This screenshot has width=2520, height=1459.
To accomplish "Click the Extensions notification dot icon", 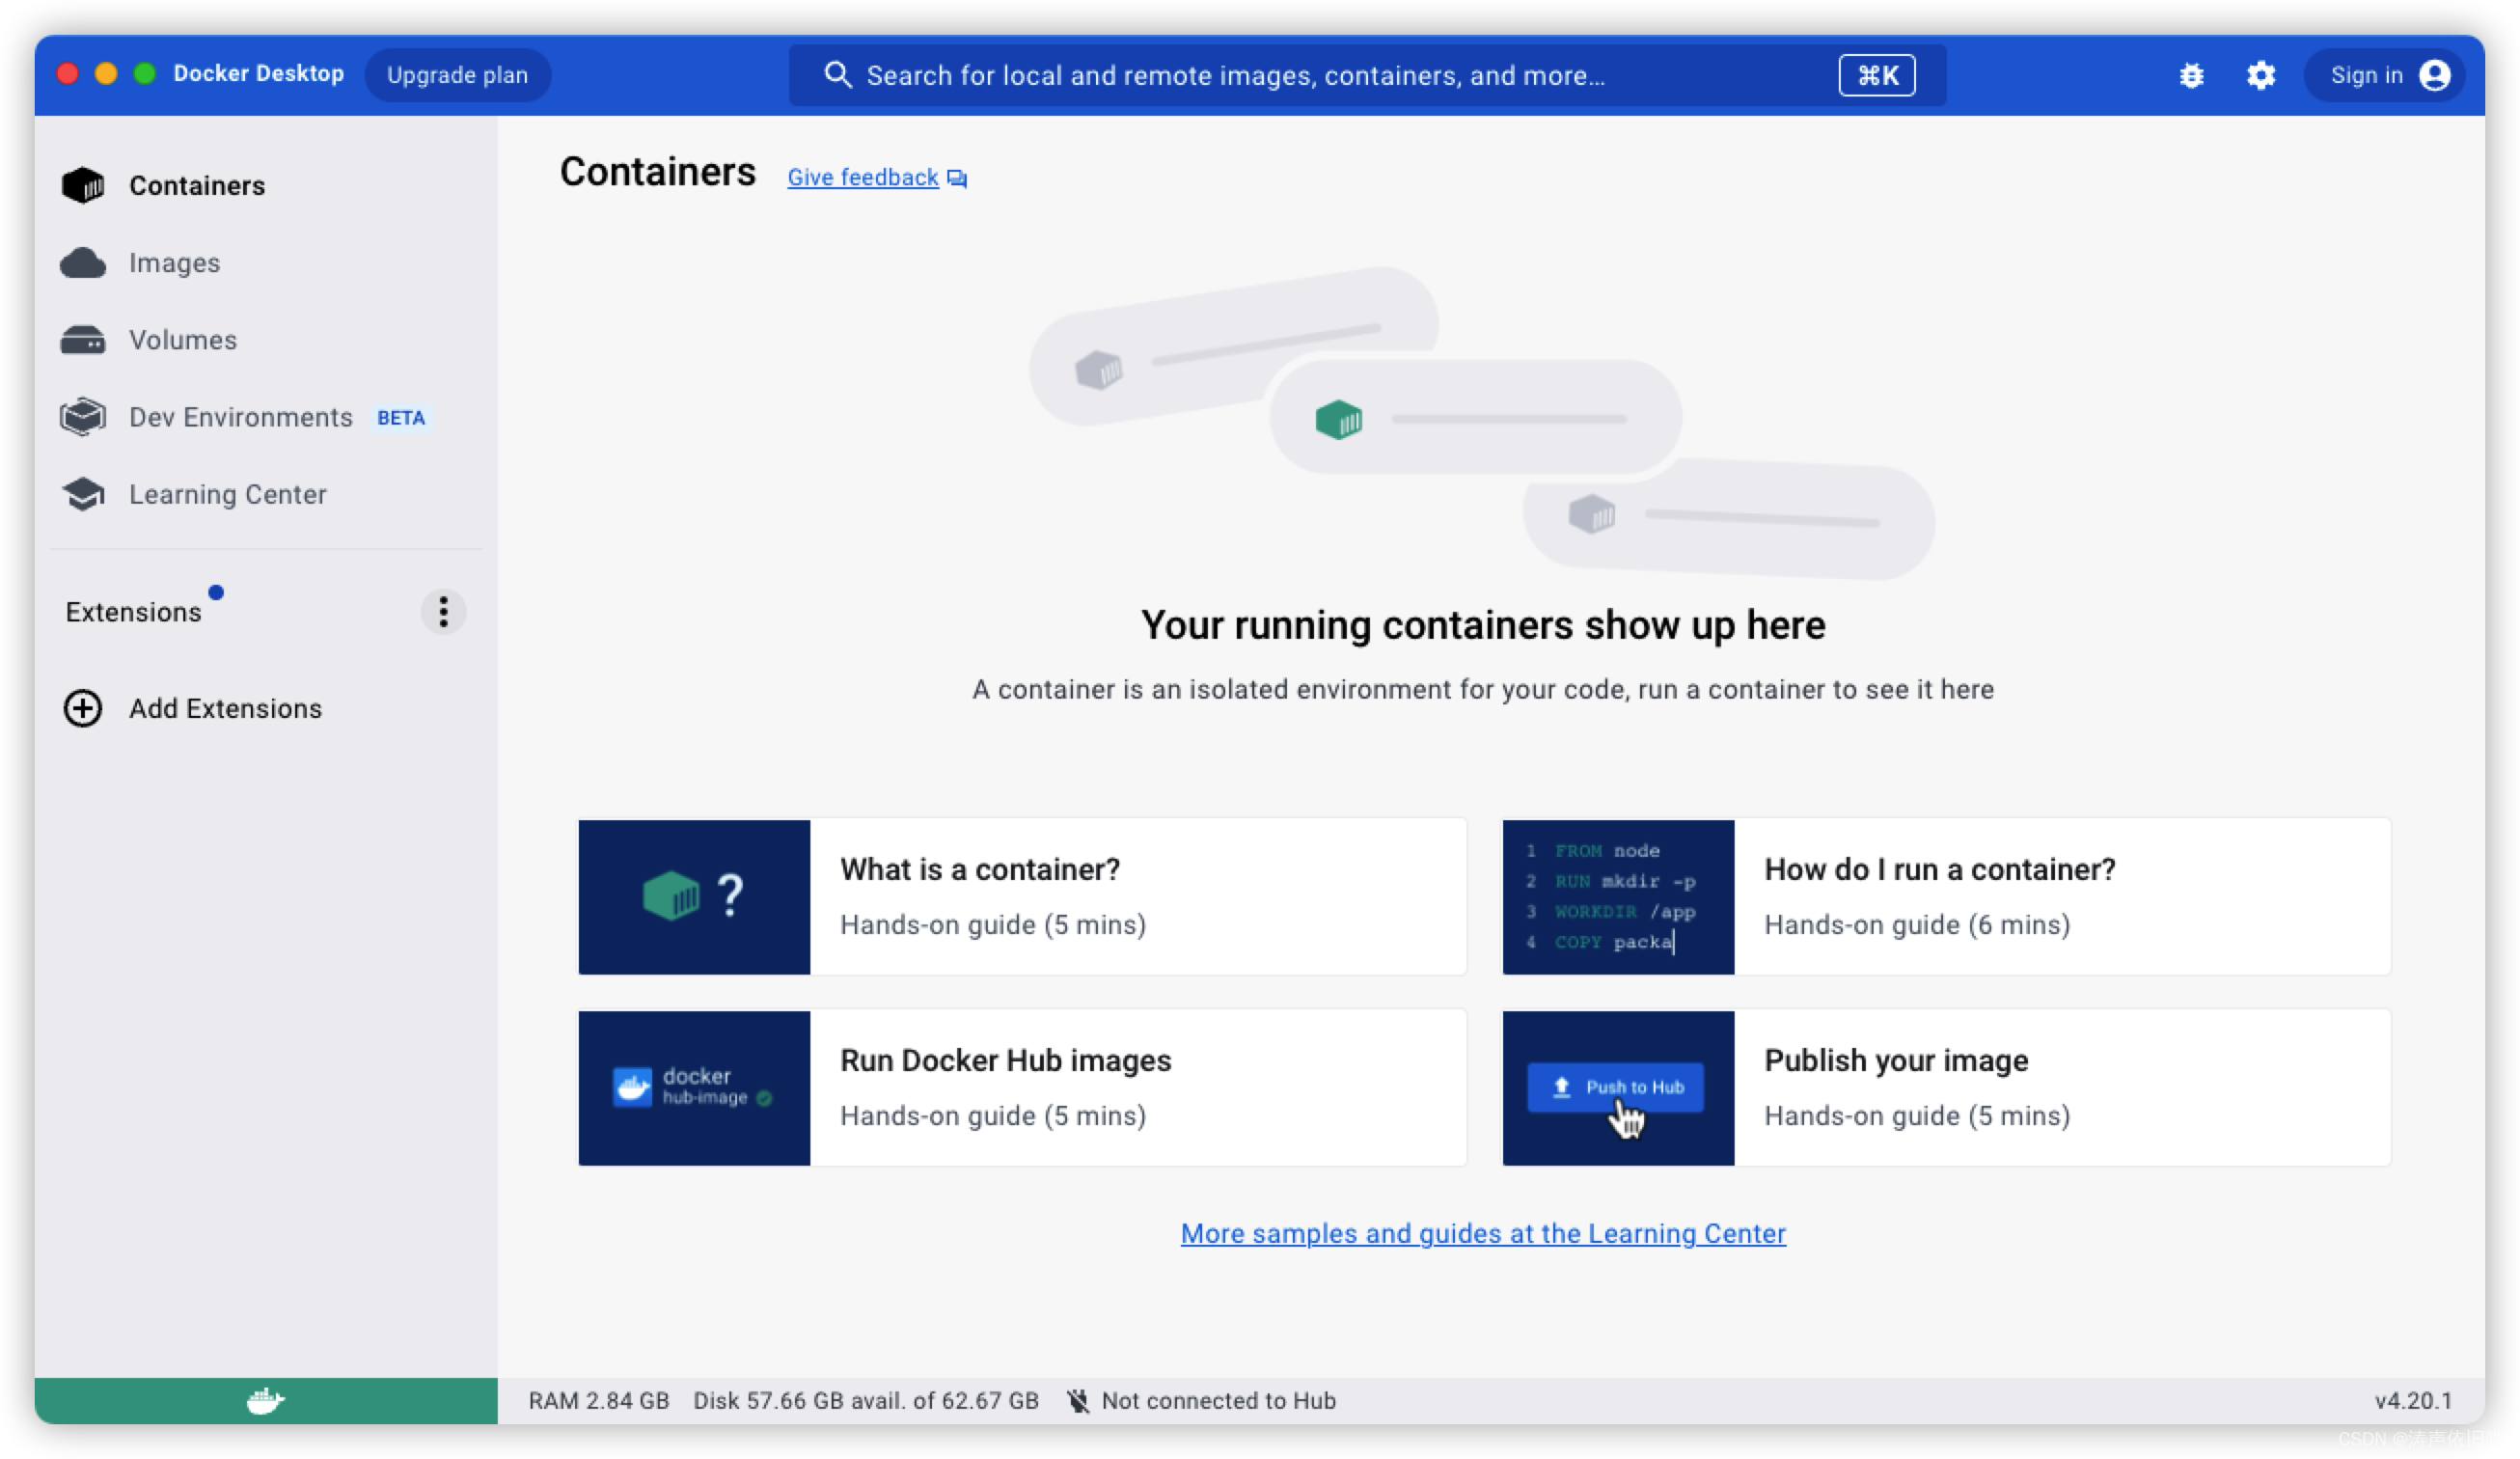I will click(215, 592).
